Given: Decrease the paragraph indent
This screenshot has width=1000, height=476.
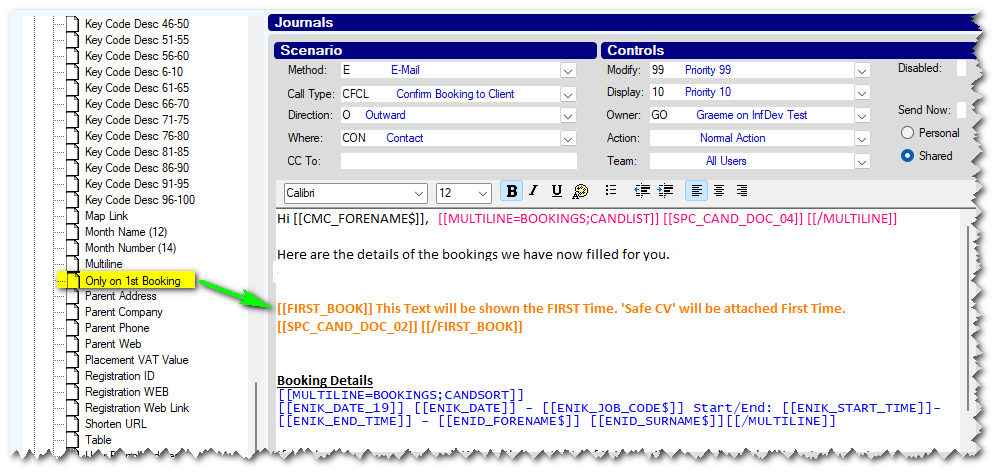Looking at the screenshot, I should pyautogui.click(x=642, y=191).
